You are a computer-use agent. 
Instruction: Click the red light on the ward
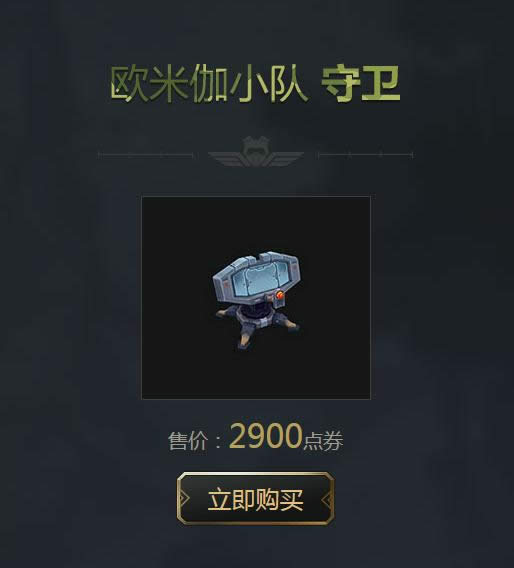(280, 295)
